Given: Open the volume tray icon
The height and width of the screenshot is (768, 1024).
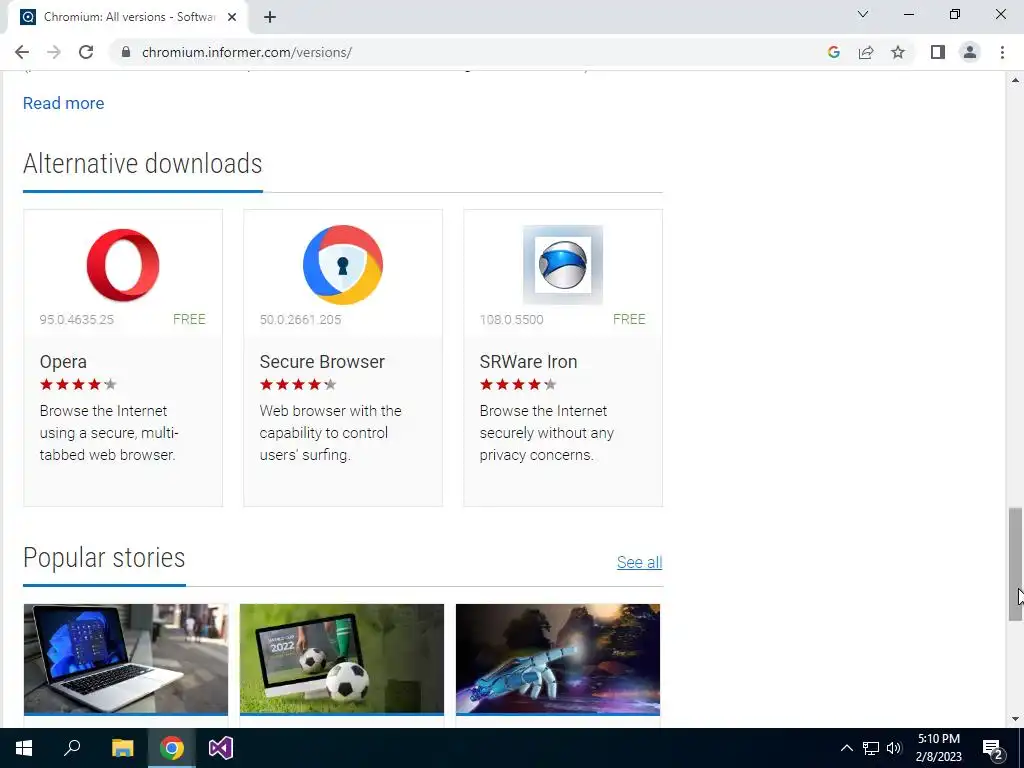Looking at the screenshot, I should pyautogui.click(x=894, y=748).
